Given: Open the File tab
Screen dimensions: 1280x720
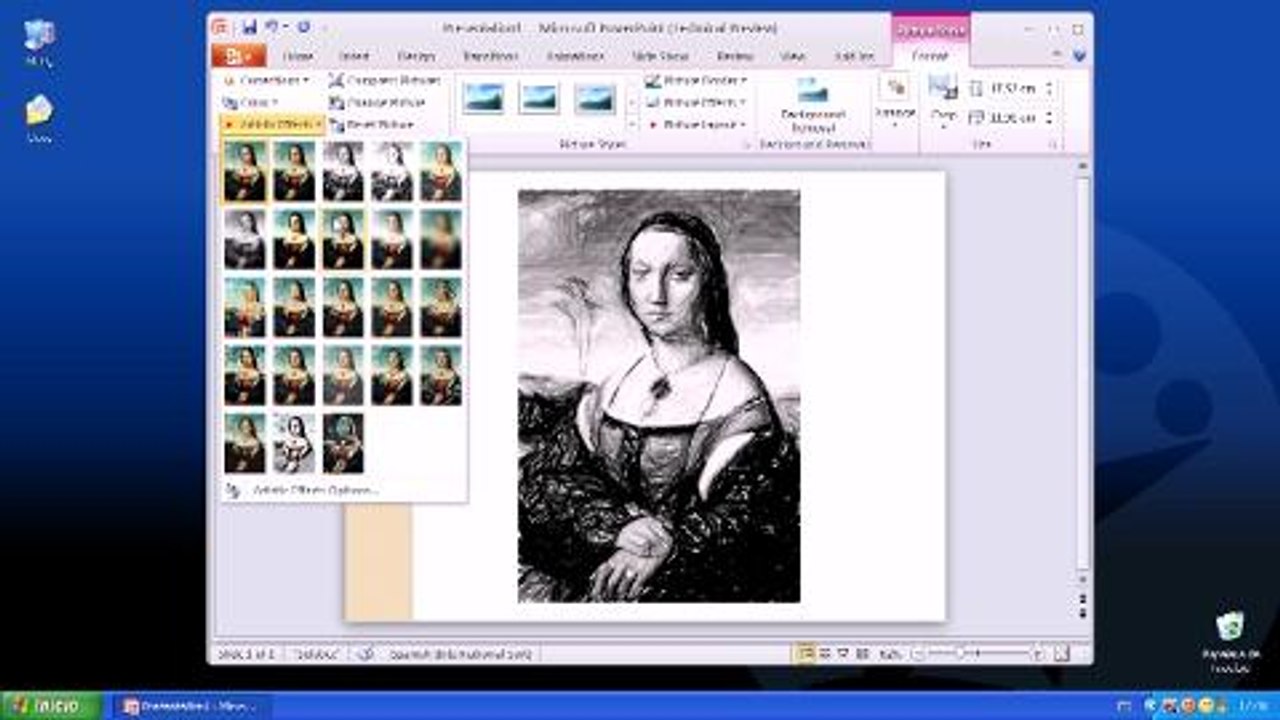Looking at the screenshot, I should [238, 56].
